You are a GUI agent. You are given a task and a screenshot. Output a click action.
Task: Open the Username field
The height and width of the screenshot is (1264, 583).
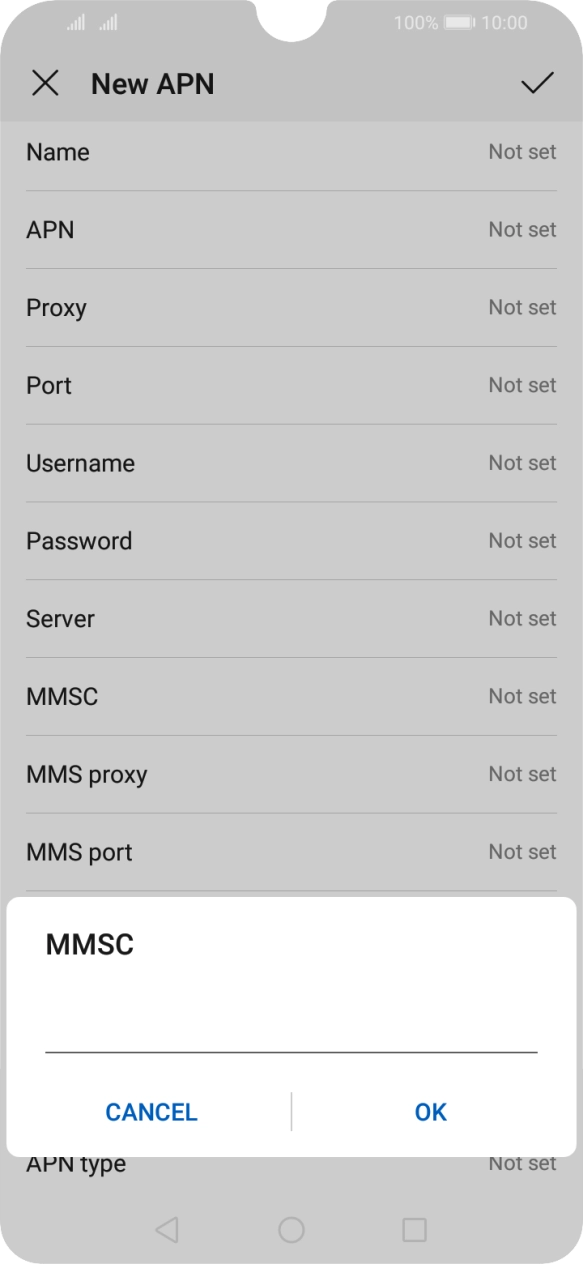click(291, 463)
